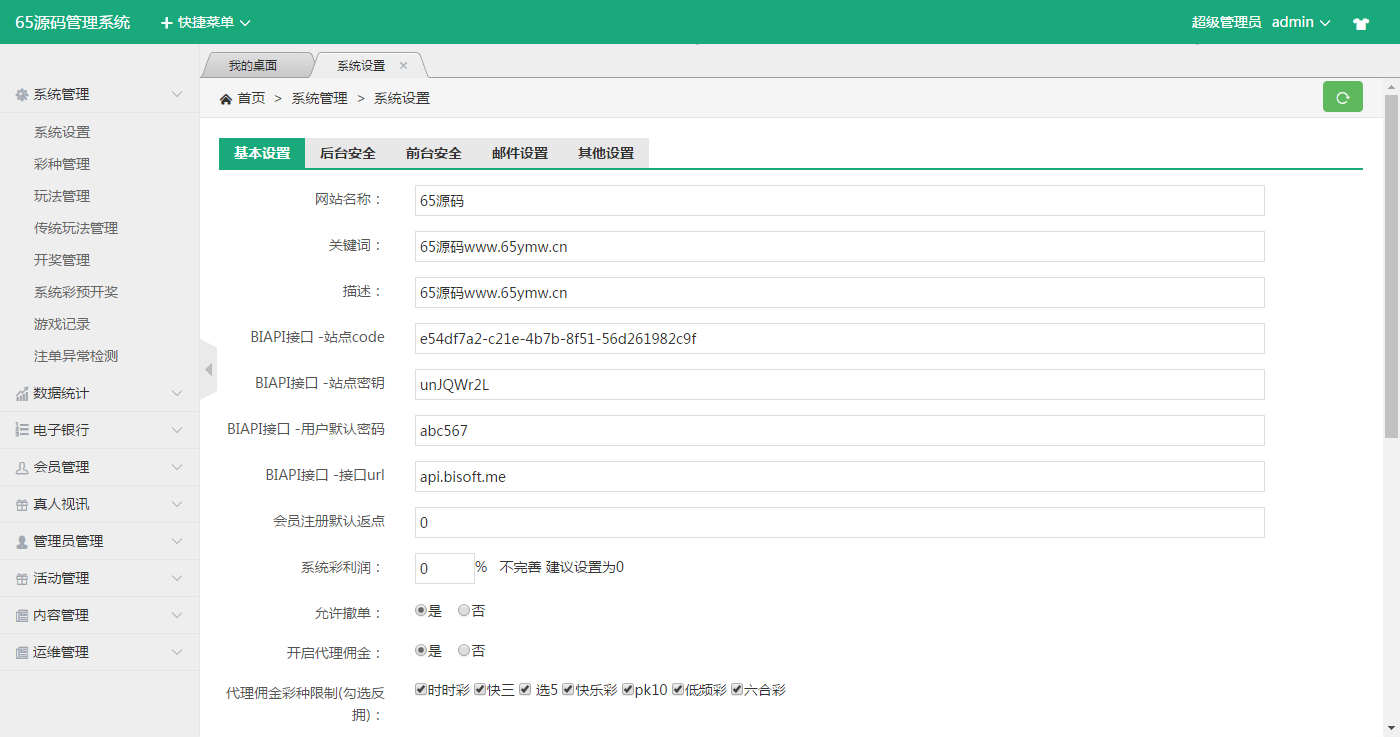Click the person icon beside 管理员管理
The image size is (1400, 737).
(x=22, y=542)
